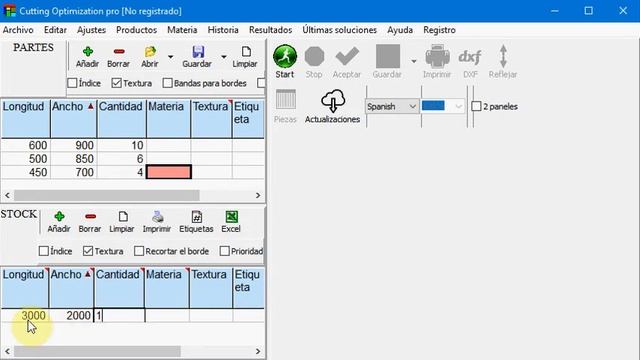Sort PARTES by Longitud column header

point(26,118)
